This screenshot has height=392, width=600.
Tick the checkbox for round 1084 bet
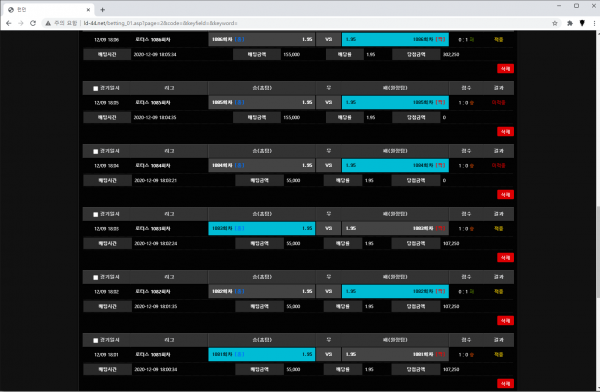point(96,152)
